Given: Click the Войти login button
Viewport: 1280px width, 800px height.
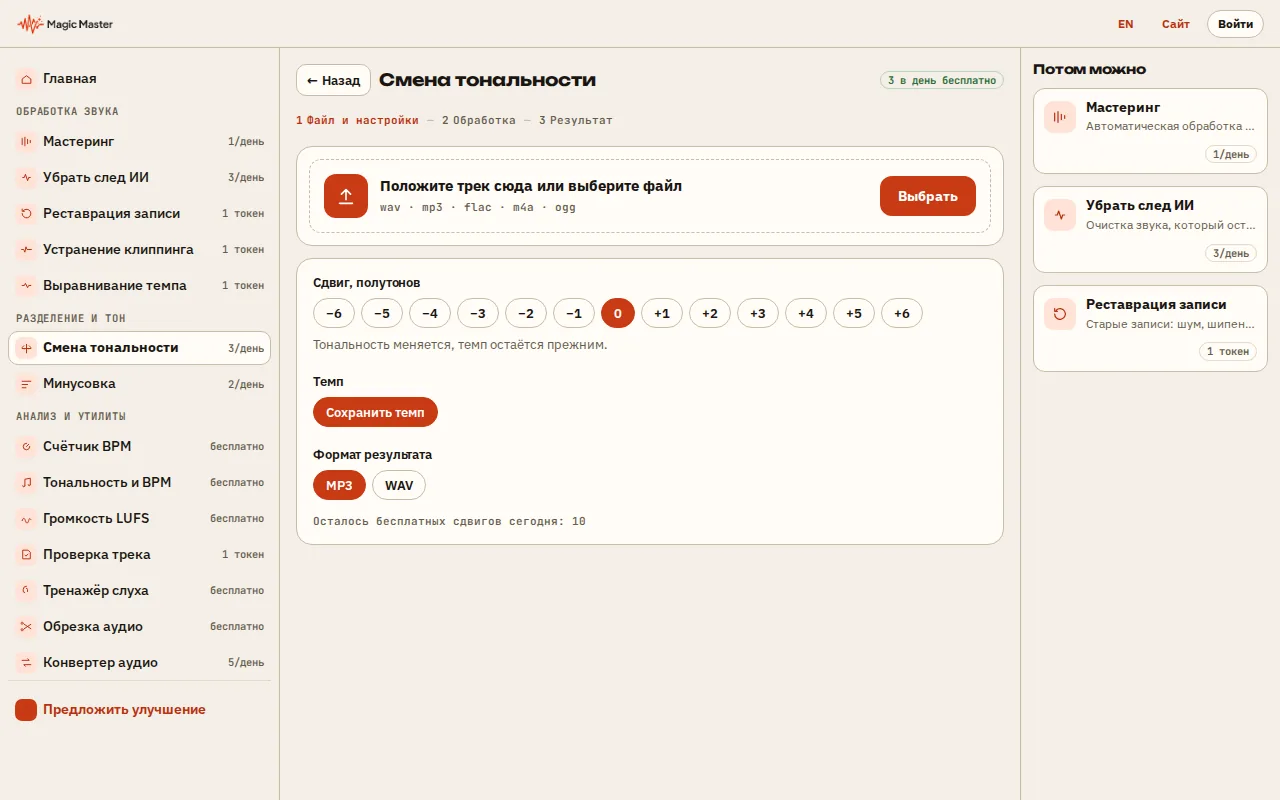Looking at the screenshot, I should tap(1235, 24).
